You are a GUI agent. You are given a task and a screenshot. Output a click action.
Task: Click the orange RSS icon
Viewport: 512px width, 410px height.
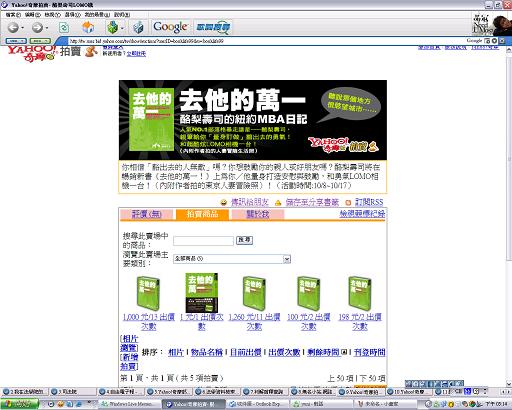pyautogui.click(x=348, y=203)
